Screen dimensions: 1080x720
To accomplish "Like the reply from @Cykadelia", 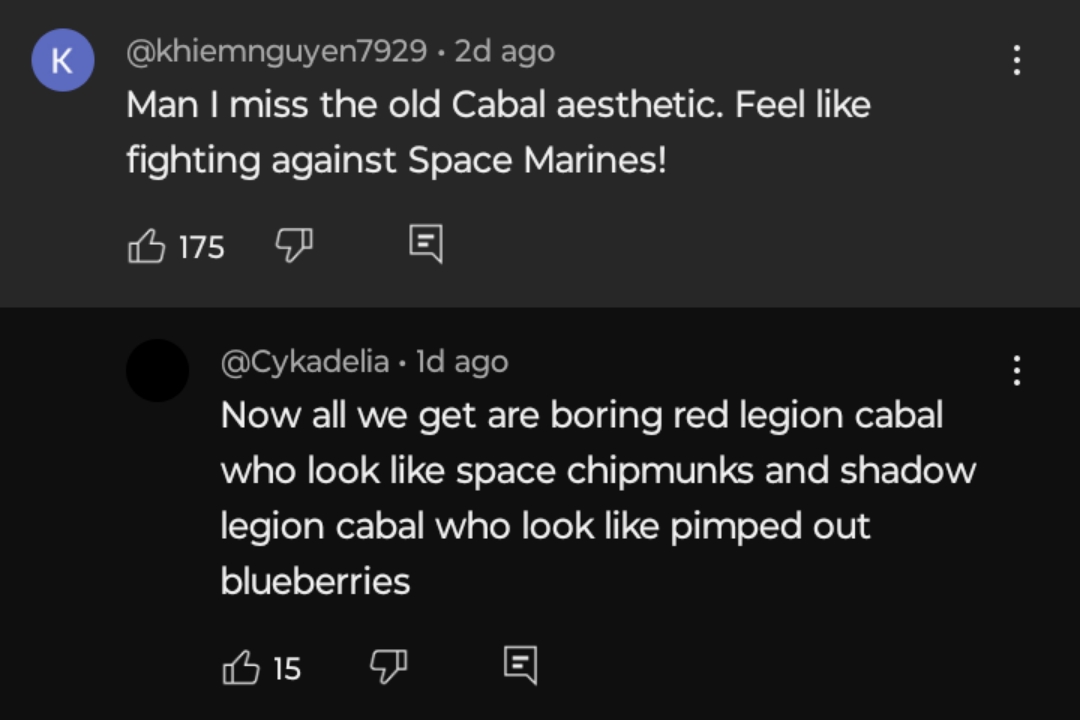I will 241,667.
